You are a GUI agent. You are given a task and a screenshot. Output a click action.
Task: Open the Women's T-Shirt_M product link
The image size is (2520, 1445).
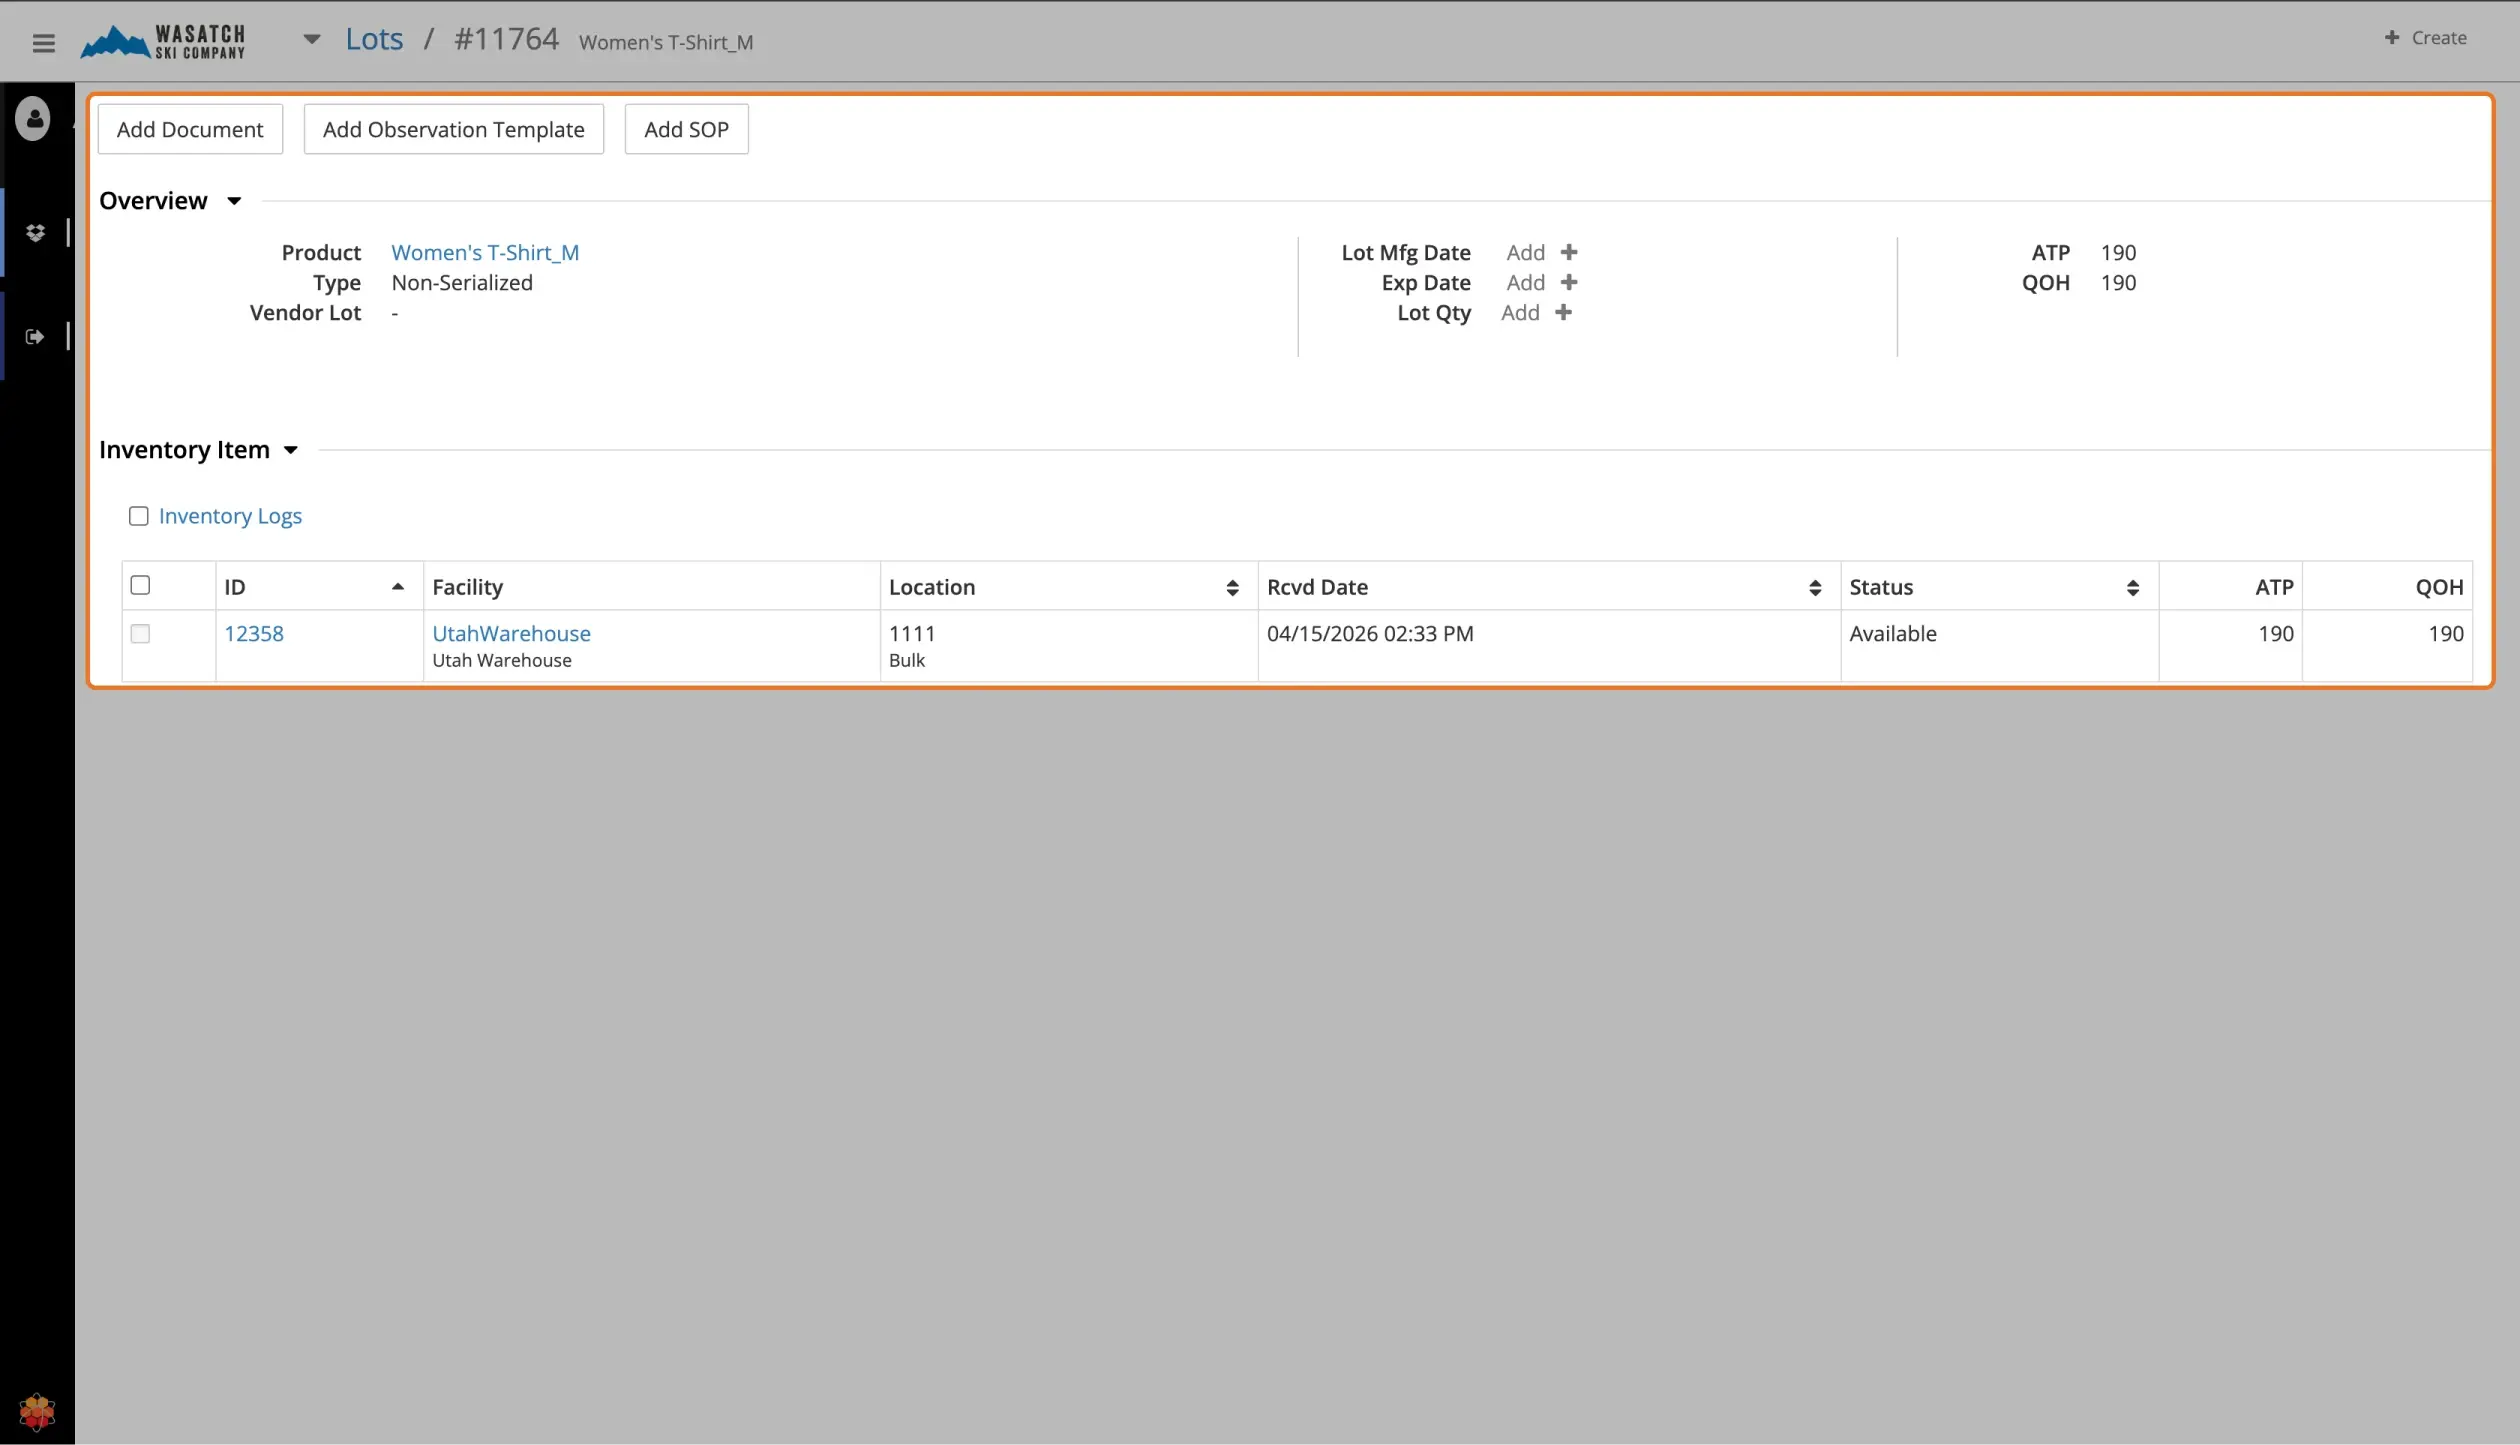pyautogui.click(x=485, y=252)
